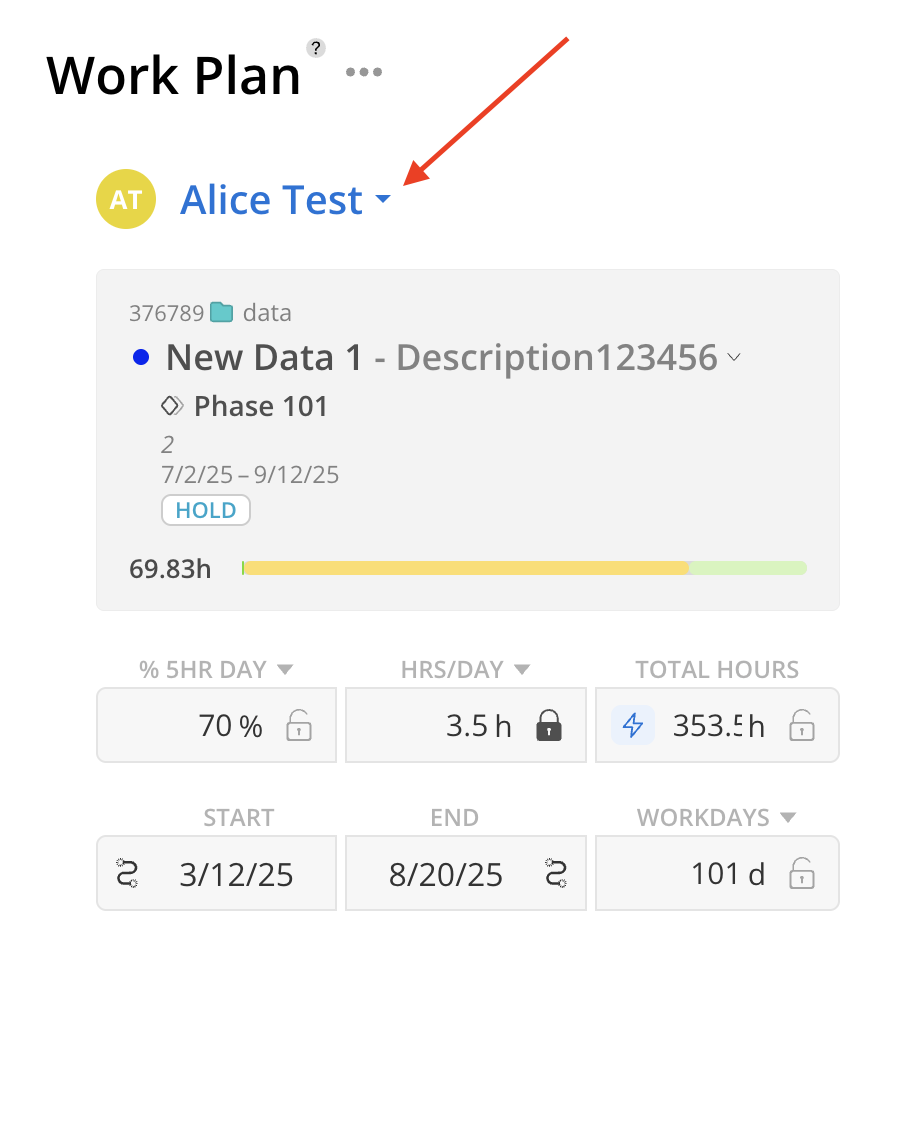Click the teal data folder icon

[221, 313]
